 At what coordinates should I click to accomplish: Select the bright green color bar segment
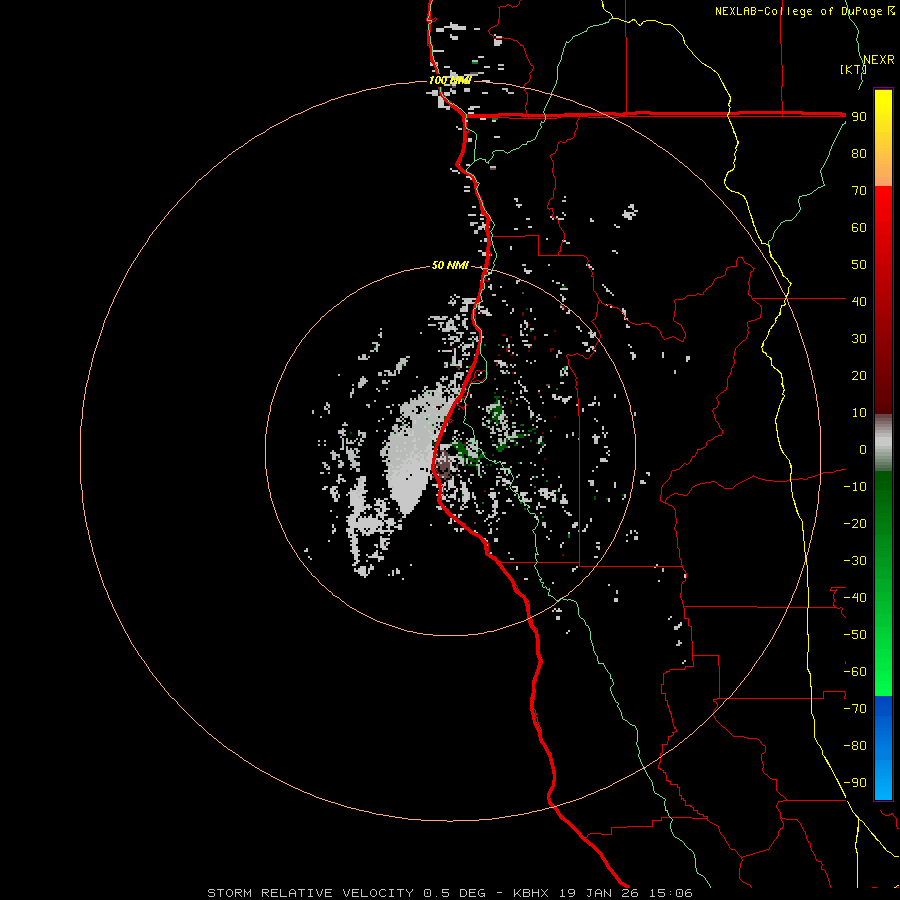click(883, 583)
